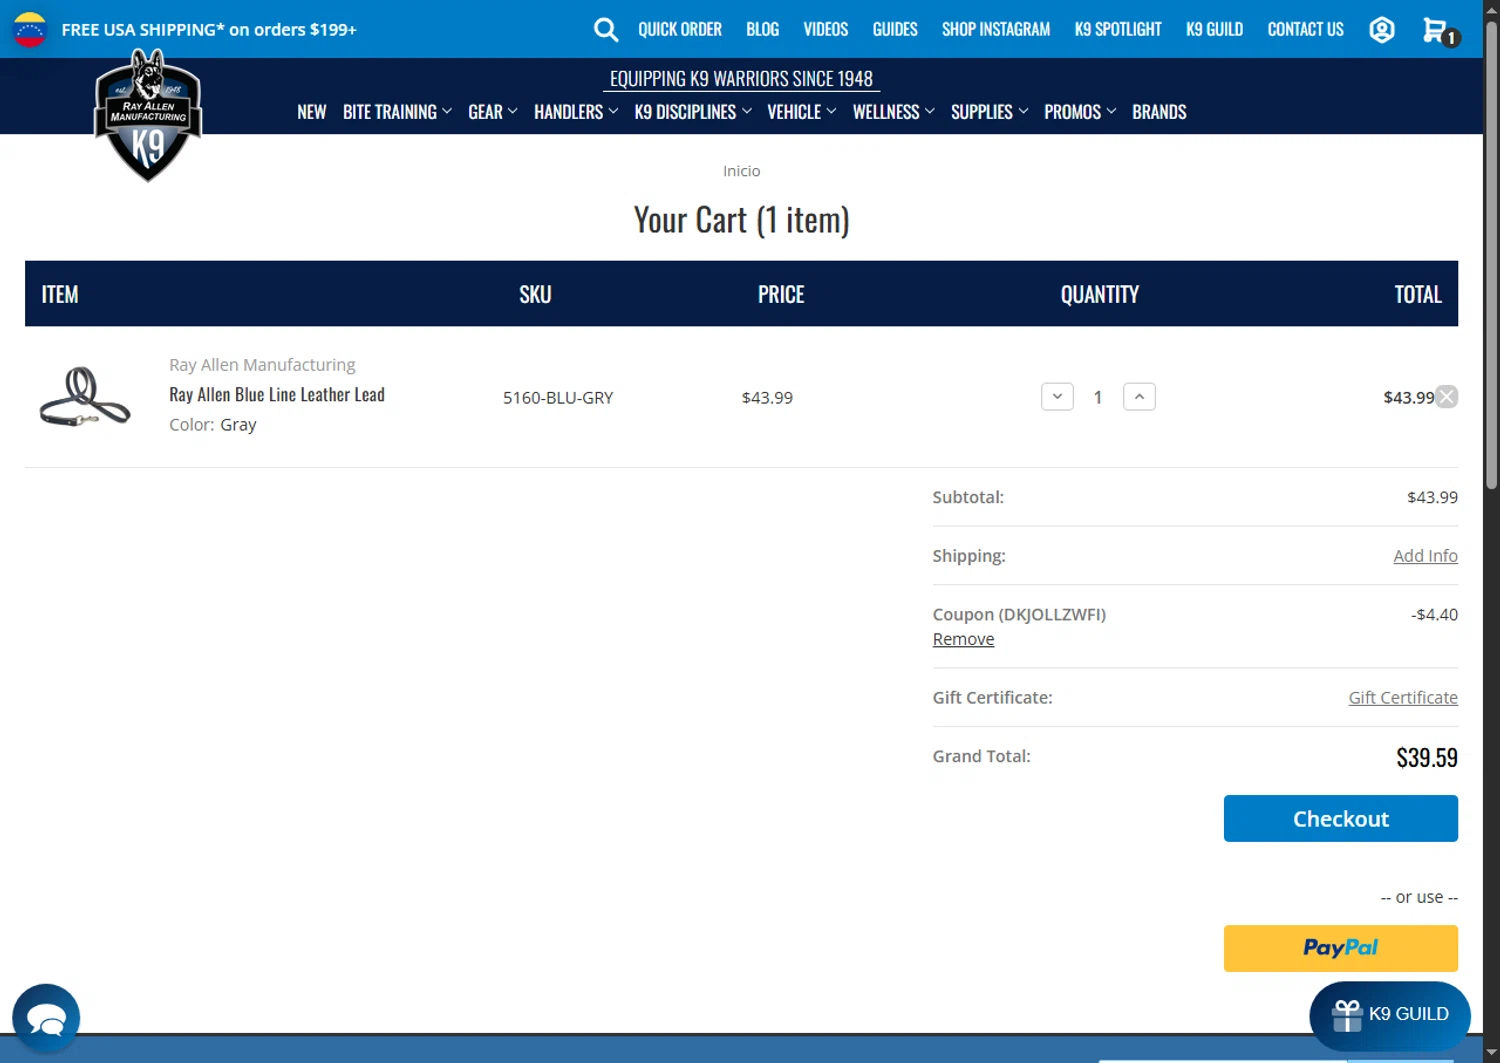Decrease quantity with down arrow

point(1057,397)
